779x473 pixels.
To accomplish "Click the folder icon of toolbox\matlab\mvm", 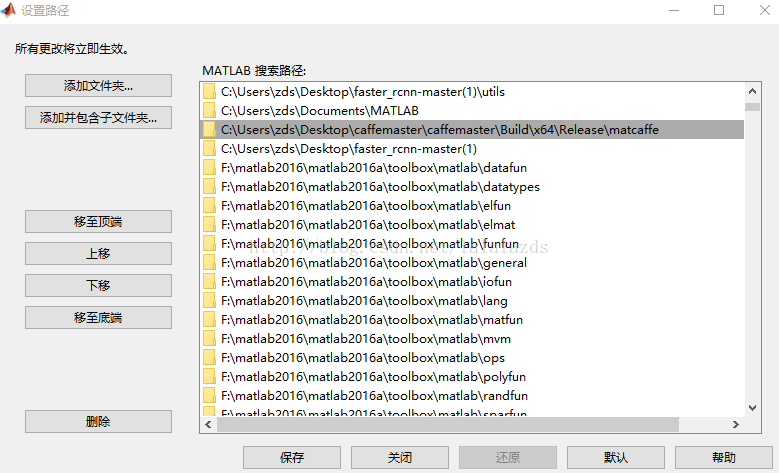I will click(x=209, y=339).
